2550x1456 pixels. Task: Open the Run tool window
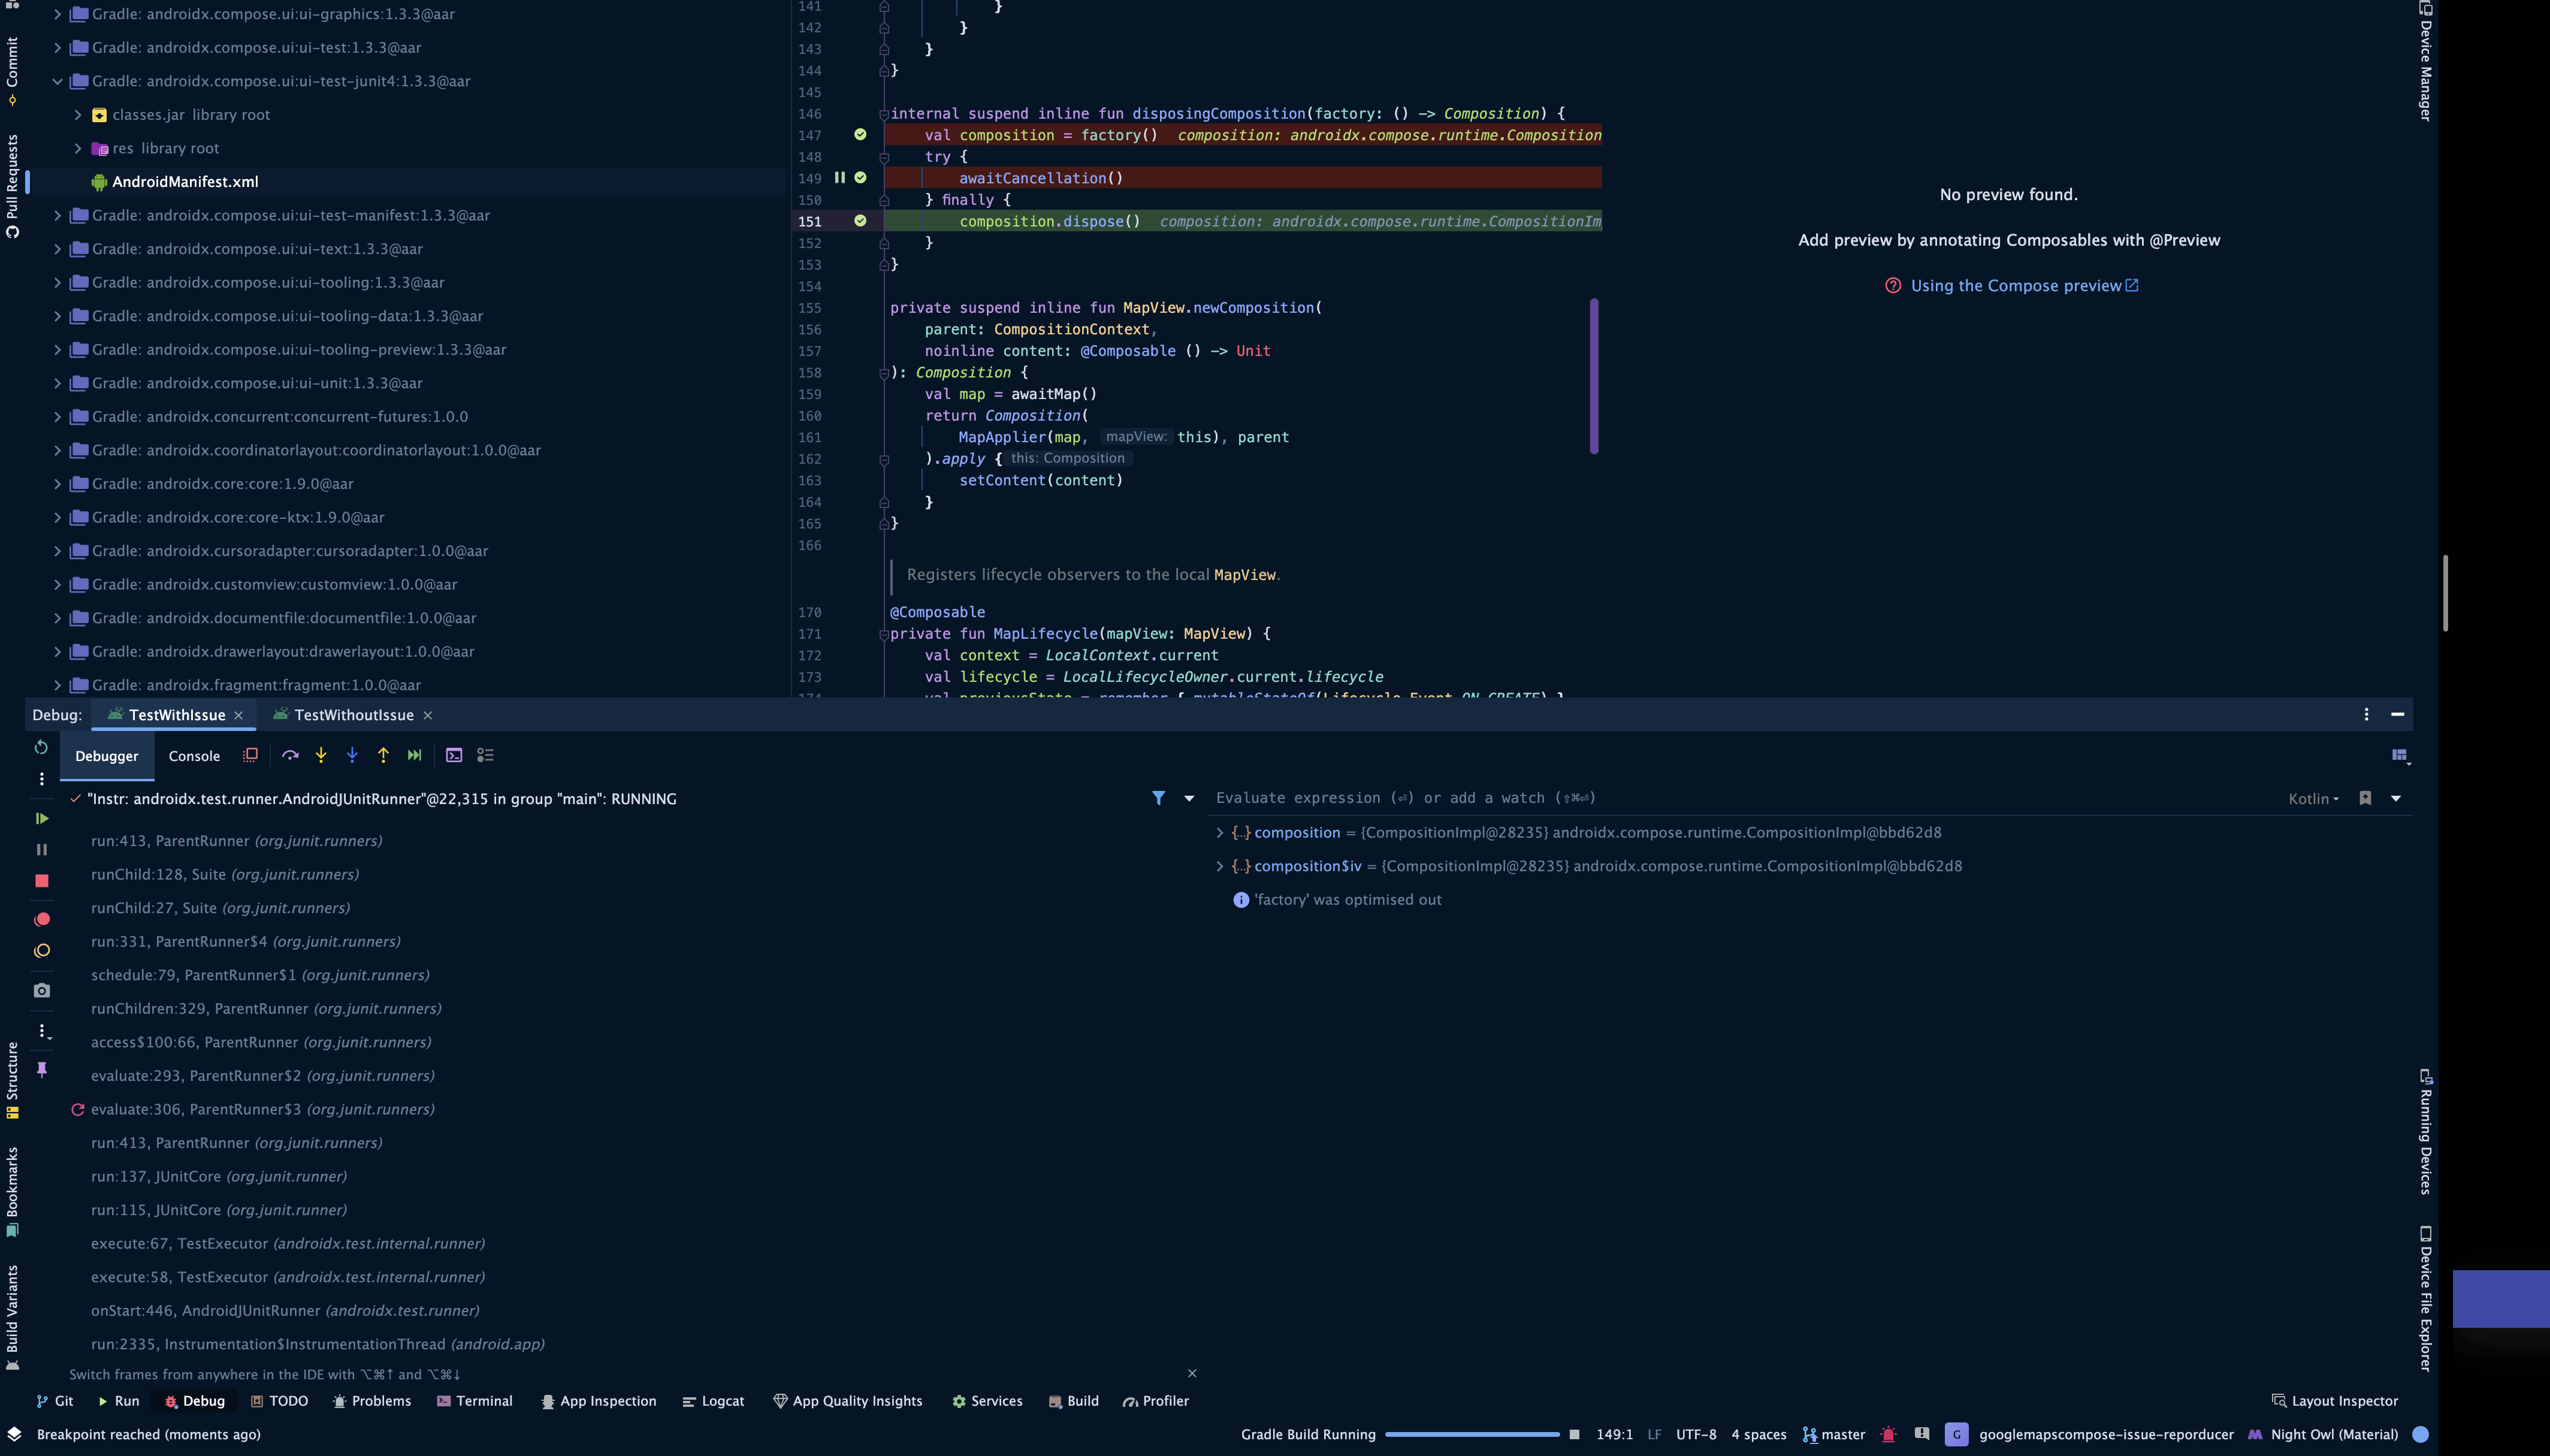pyautogui.click(x=118, y=1401)
